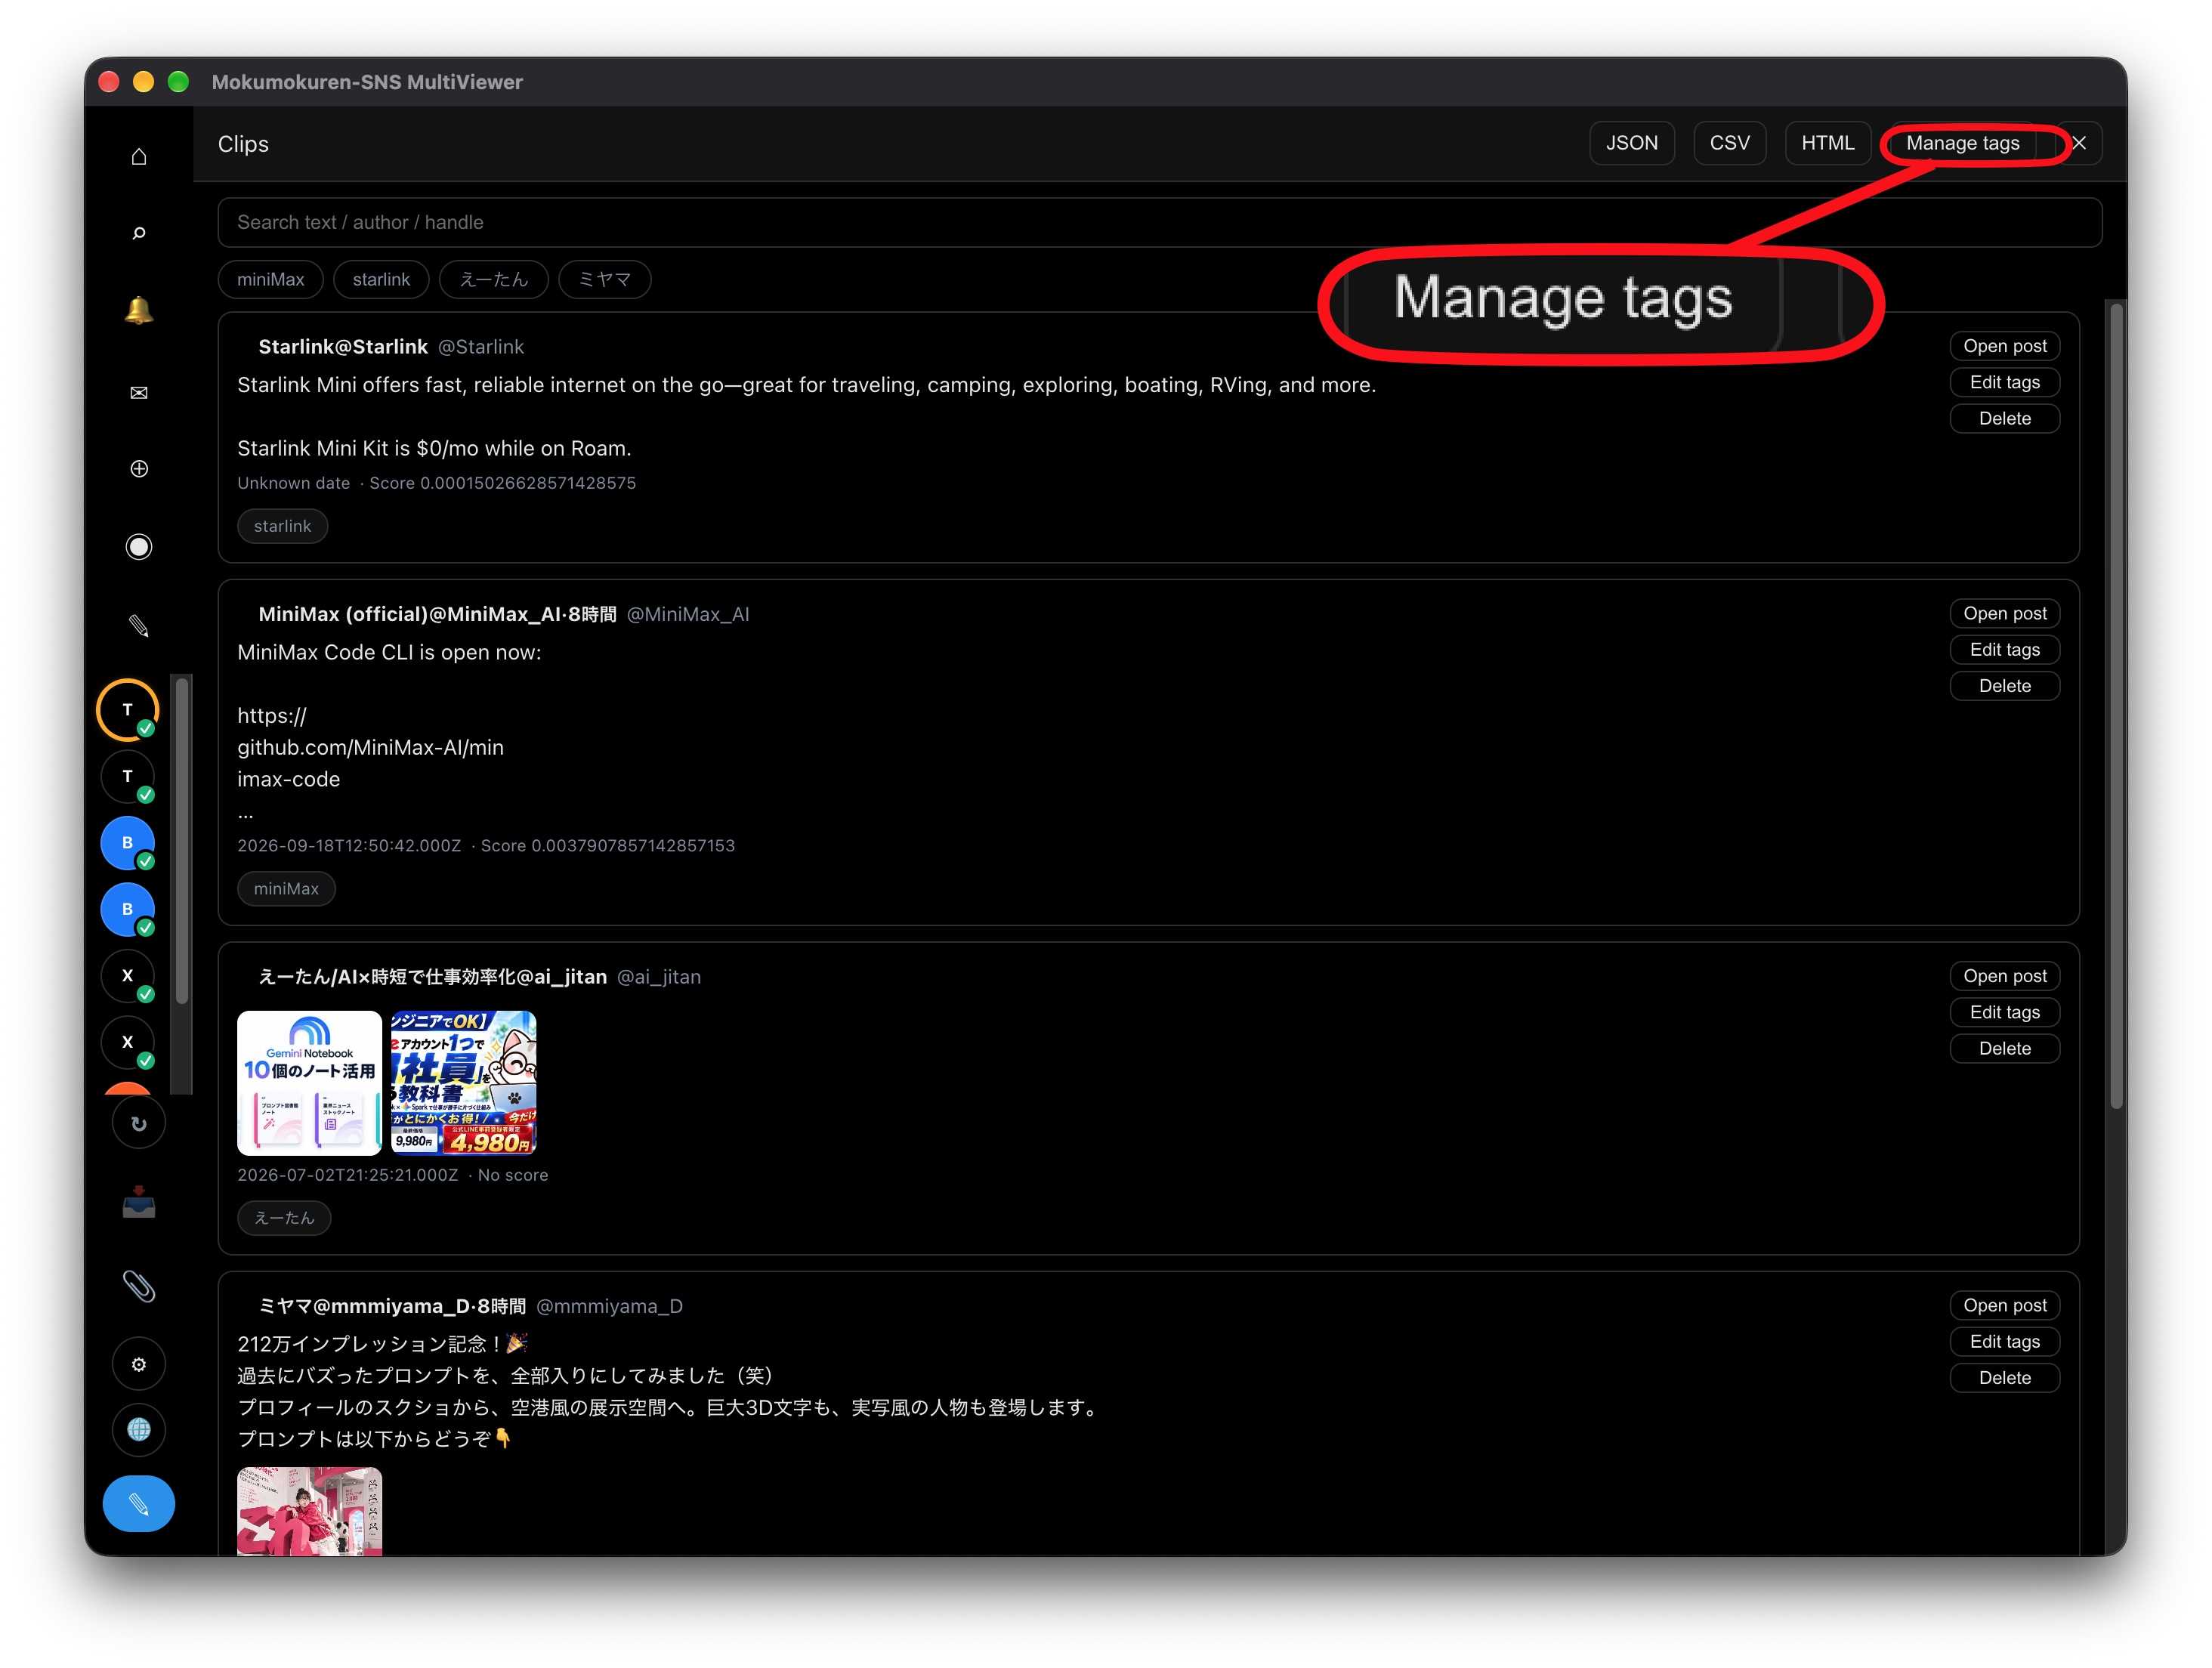
Task: Delete the ai_jitan clip
Action: point(2005,1049)
